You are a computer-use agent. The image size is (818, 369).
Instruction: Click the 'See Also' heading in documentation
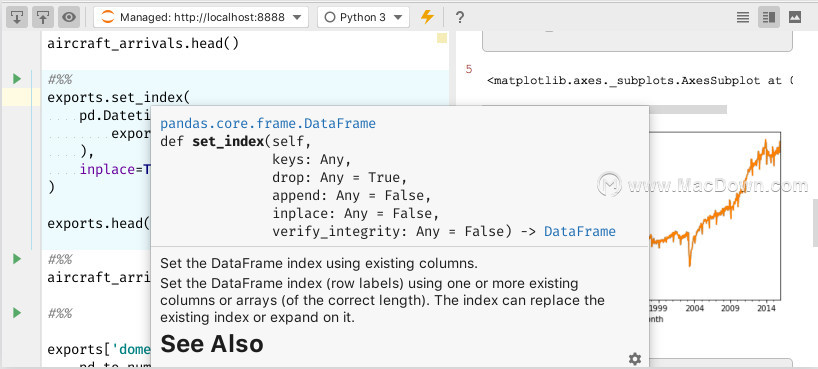point(212,344)
